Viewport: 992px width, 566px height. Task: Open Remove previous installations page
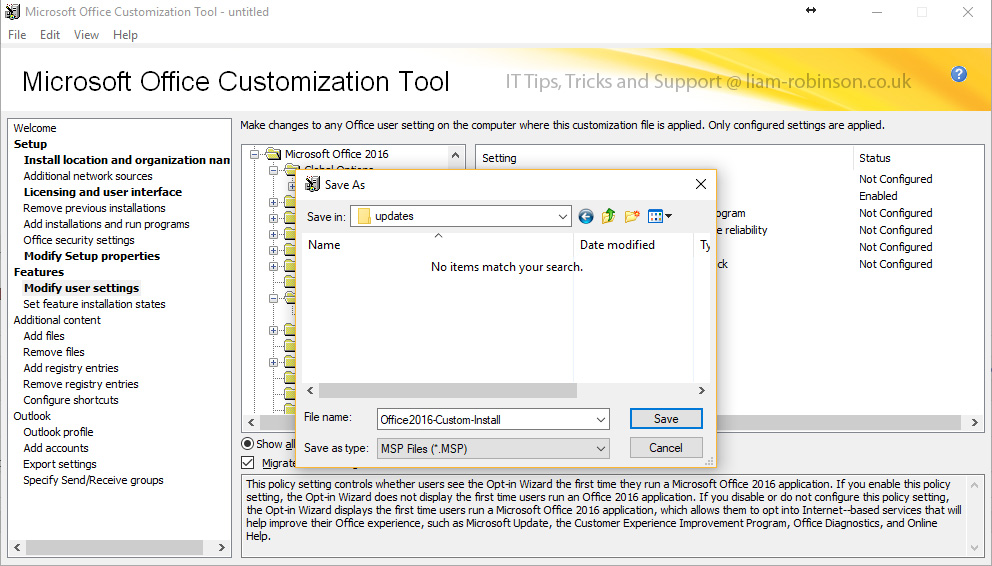[94, 208]
